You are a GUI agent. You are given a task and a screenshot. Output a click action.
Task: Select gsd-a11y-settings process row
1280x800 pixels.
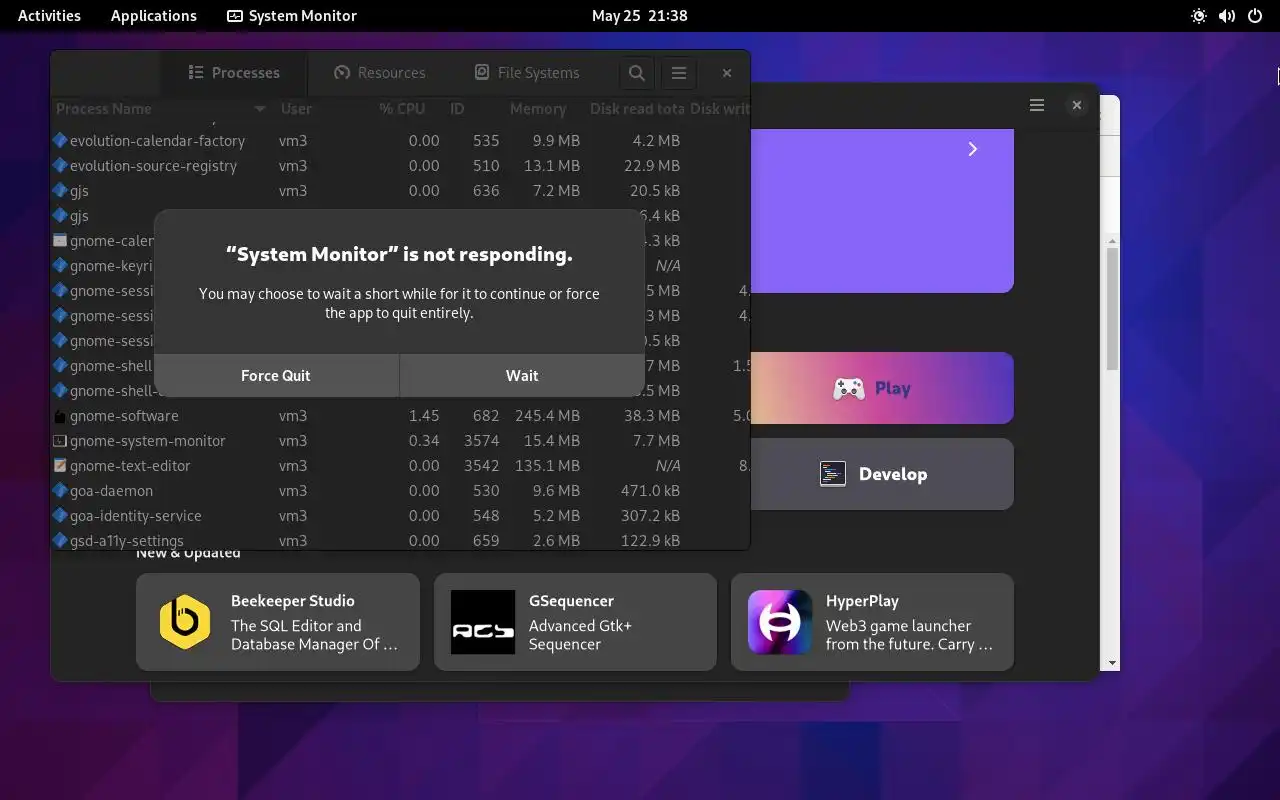pyautogui.click(x=400, y=540)
